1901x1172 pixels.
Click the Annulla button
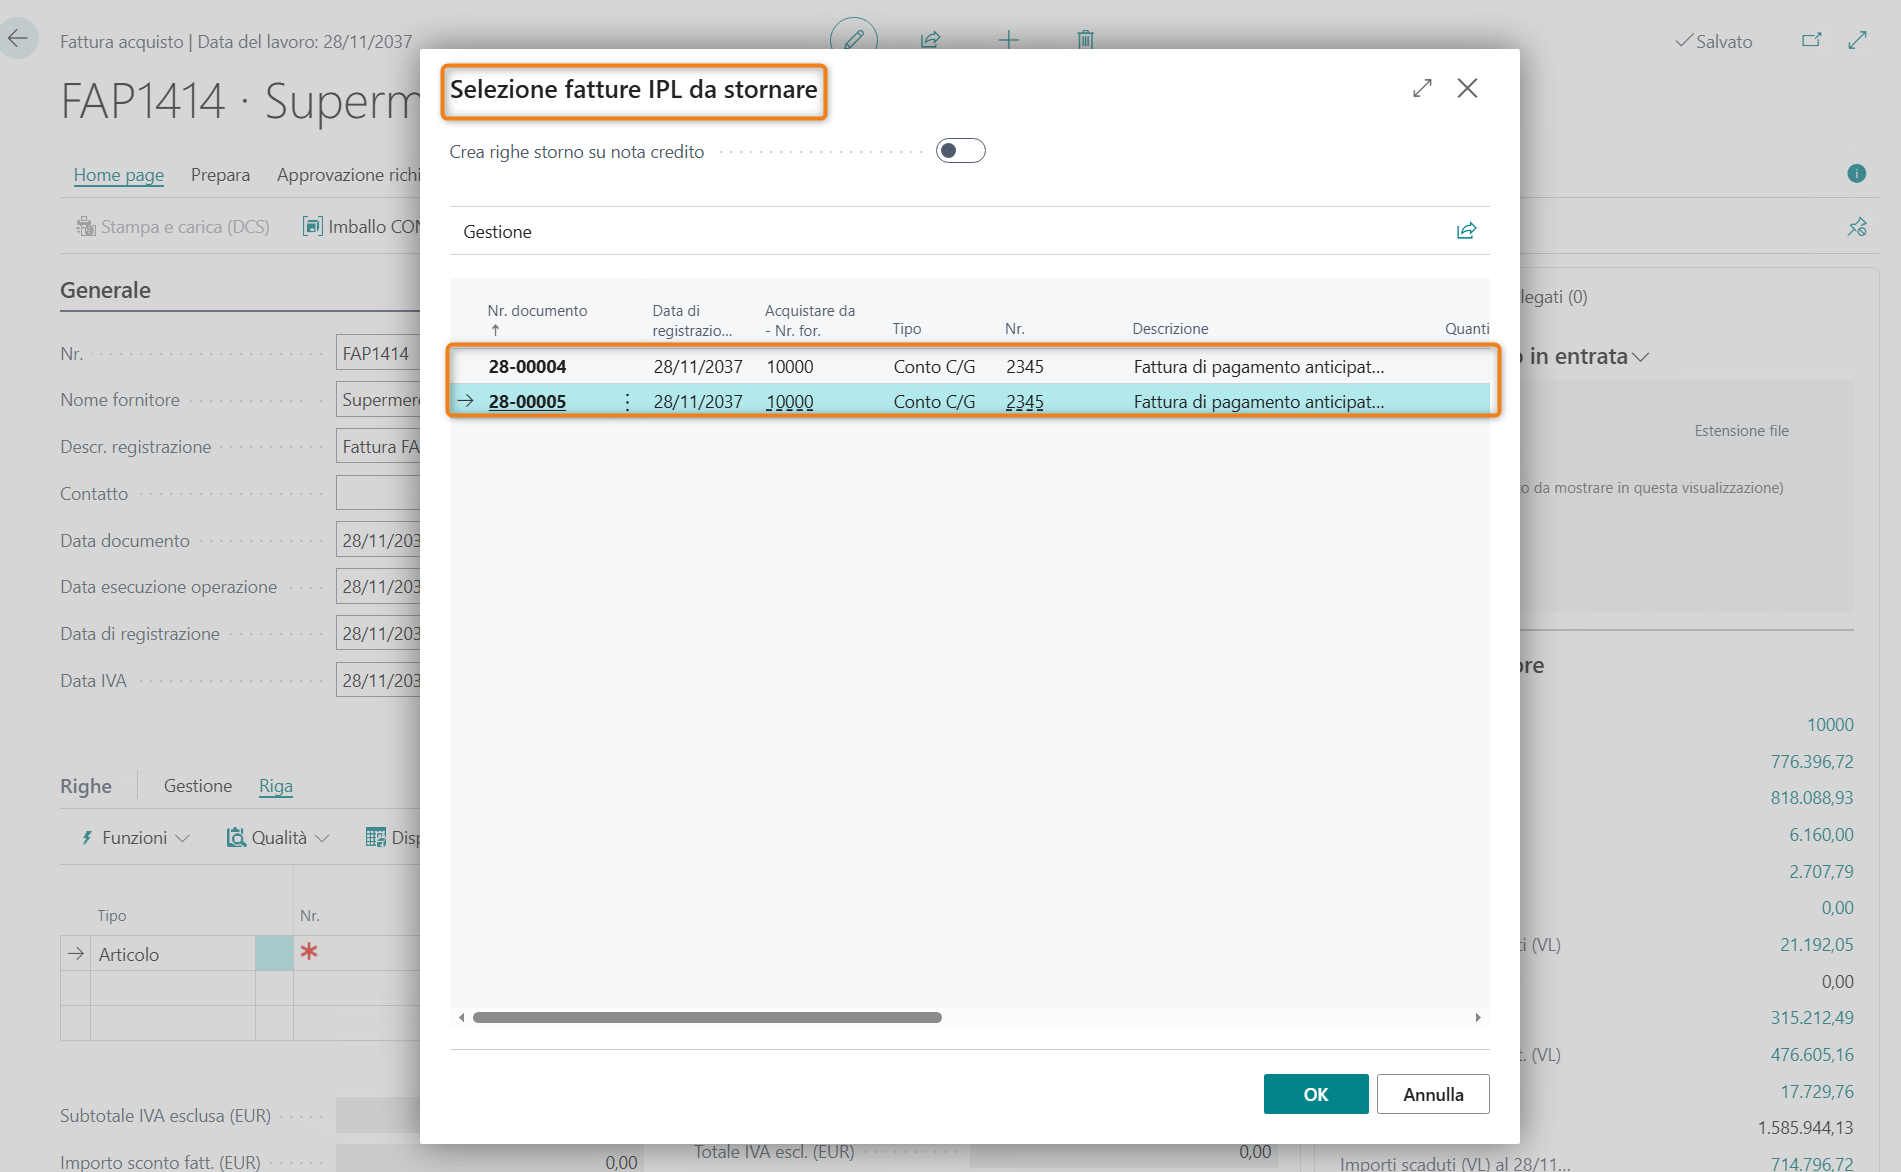1432,1094
